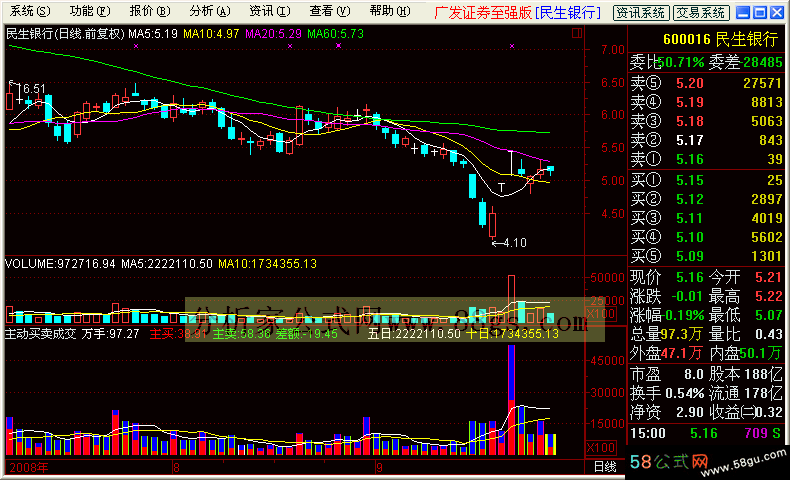Viewport: 790px width, 480px height.
Task: Click the 6.51 high price marker on chart
Action: coord(34,89)
